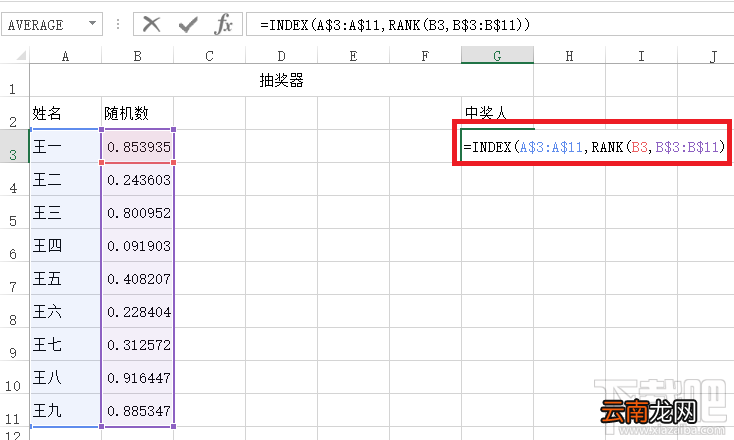Select column D header
This screenshot has width=734, height=440.
click(x=281, y=56)
